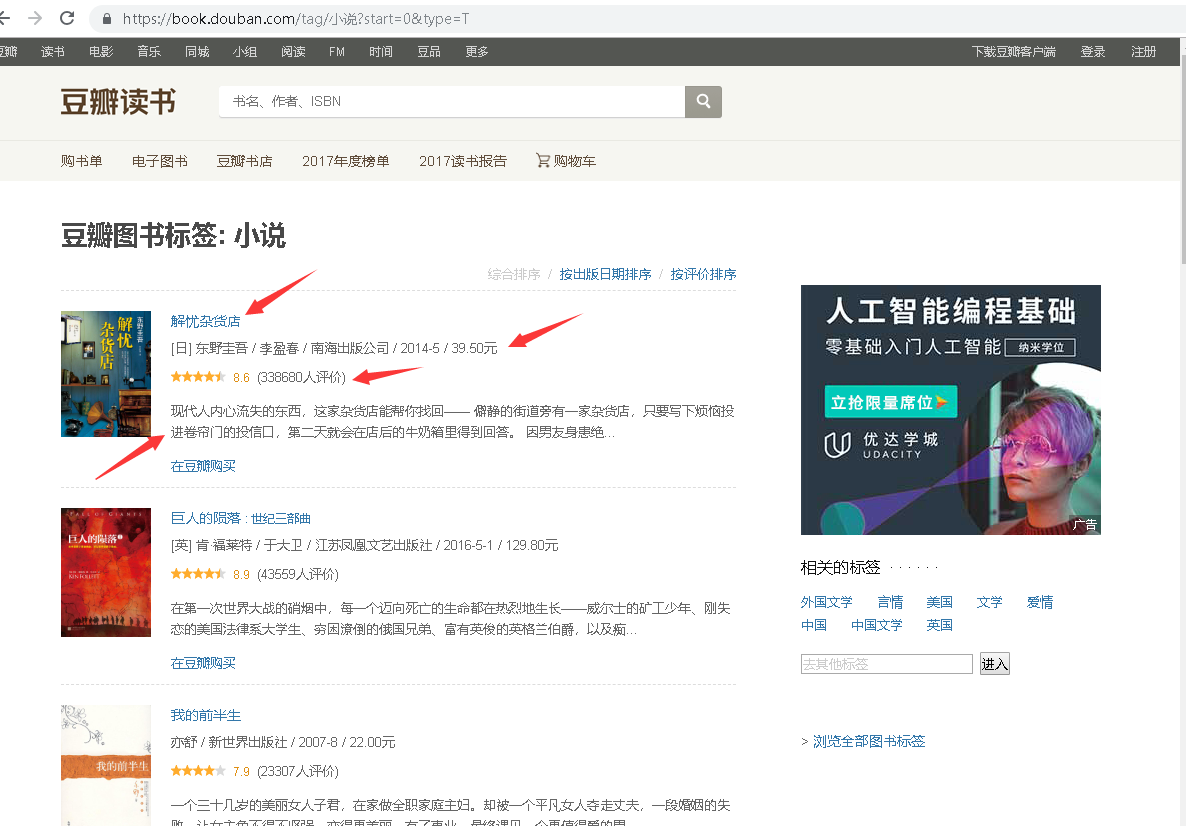Click the 进入 button
1186x826 pixels.
pos(995,663)
